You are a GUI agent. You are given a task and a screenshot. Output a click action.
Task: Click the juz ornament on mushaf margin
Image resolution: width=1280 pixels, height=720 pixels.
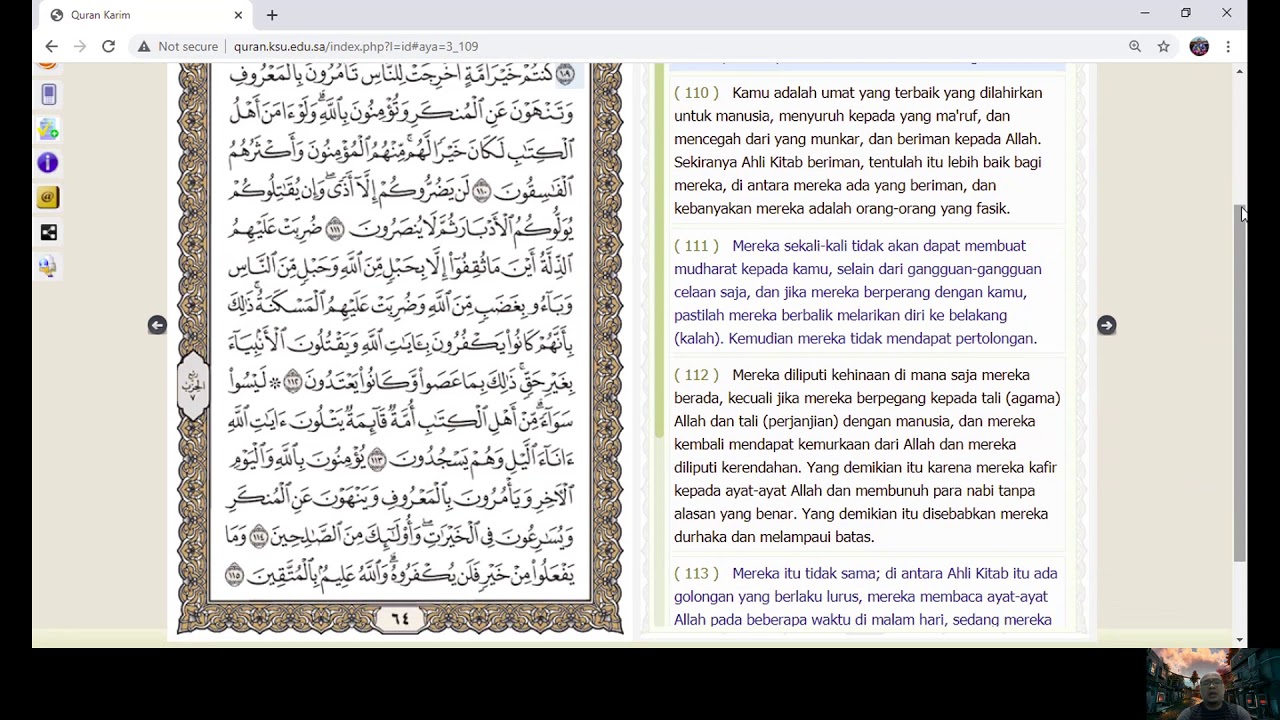coord(193,384)
